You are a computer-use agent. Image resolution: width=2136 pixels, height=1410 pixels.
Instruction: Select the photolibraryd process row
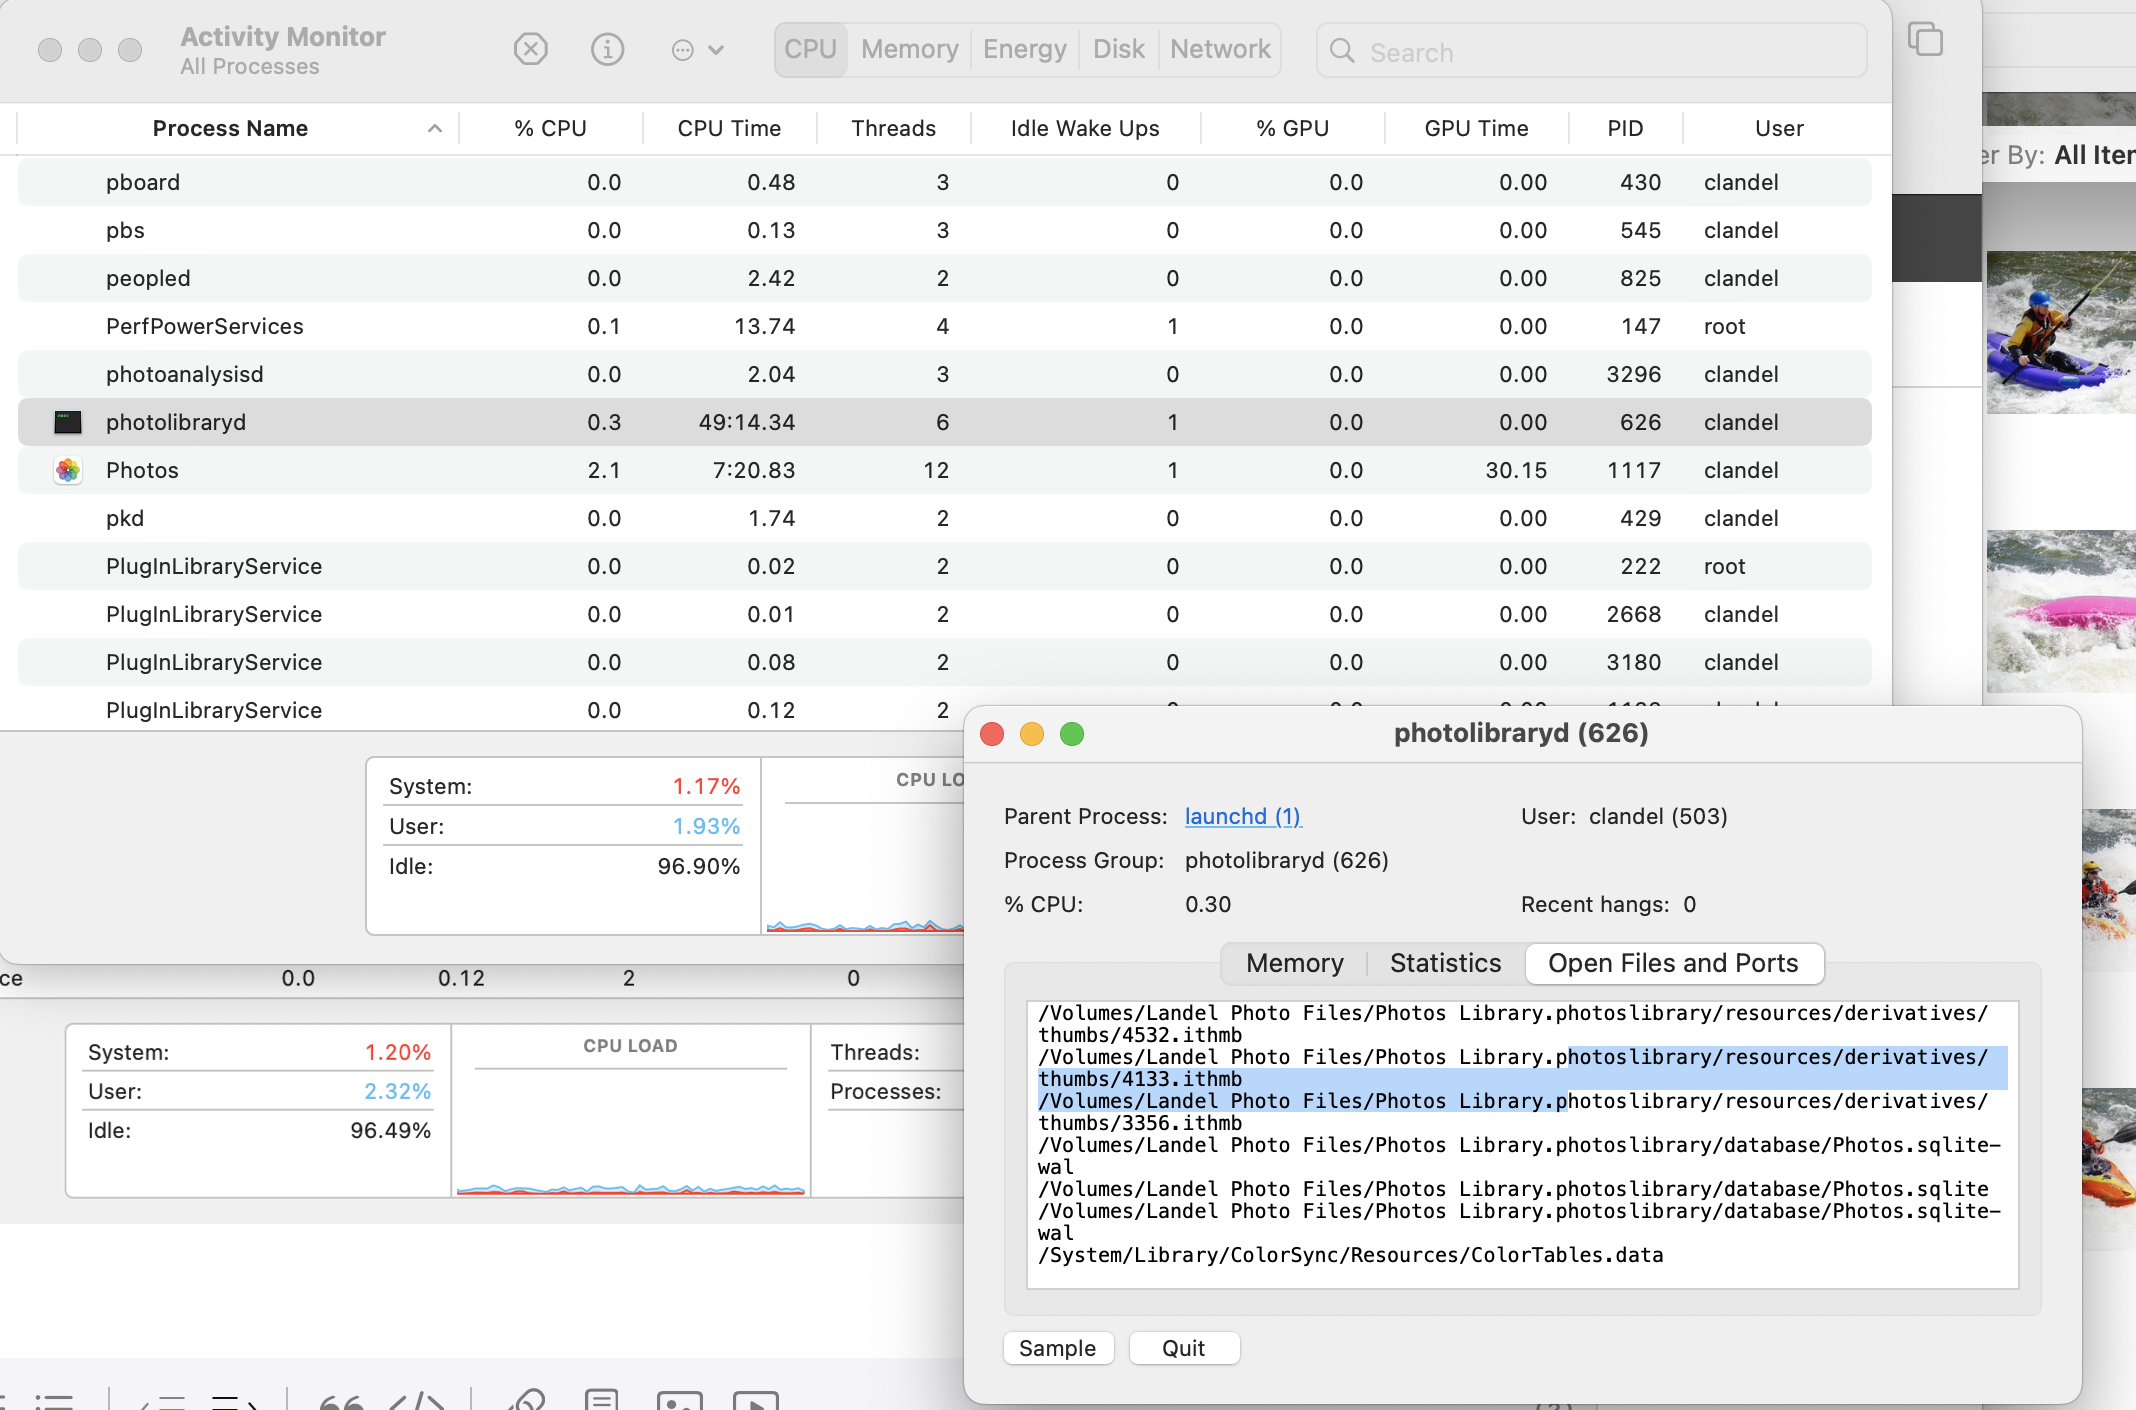coord(944,422)
